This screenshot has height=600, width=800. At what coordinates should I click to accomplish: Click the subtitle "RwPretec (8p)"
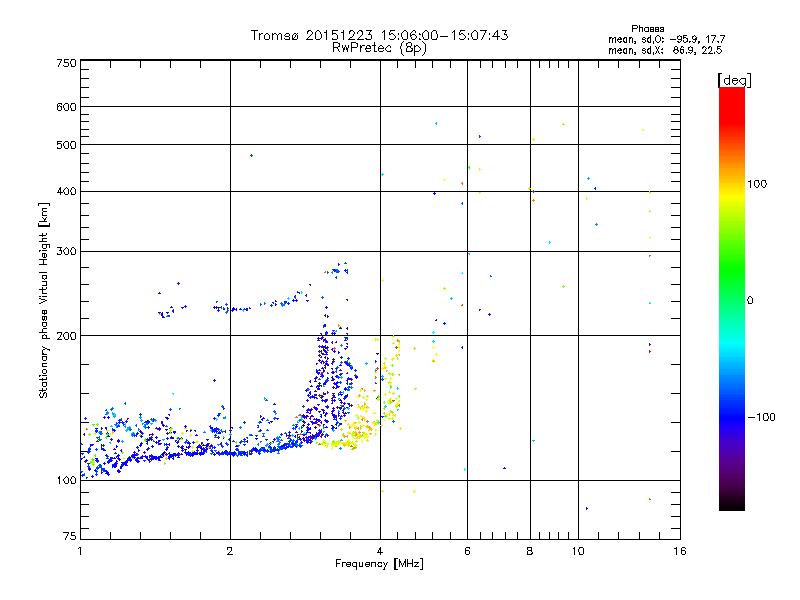click(379, 48)
